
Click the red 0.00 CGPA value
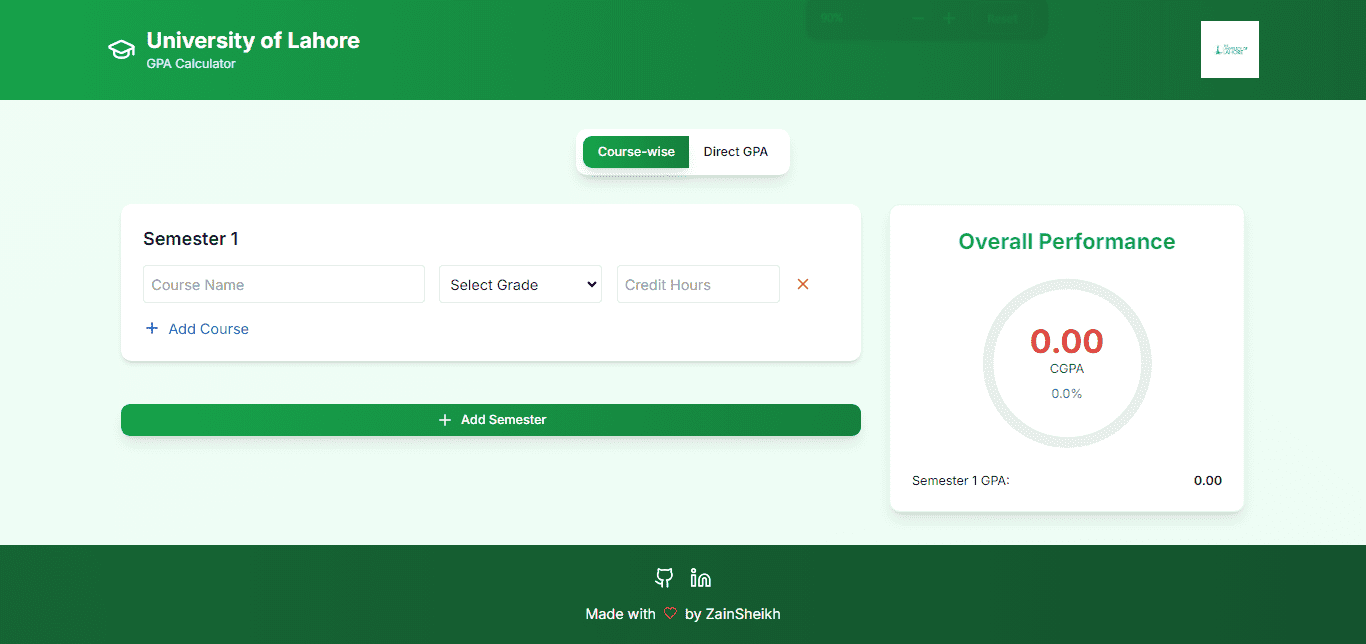(1067, 342)
